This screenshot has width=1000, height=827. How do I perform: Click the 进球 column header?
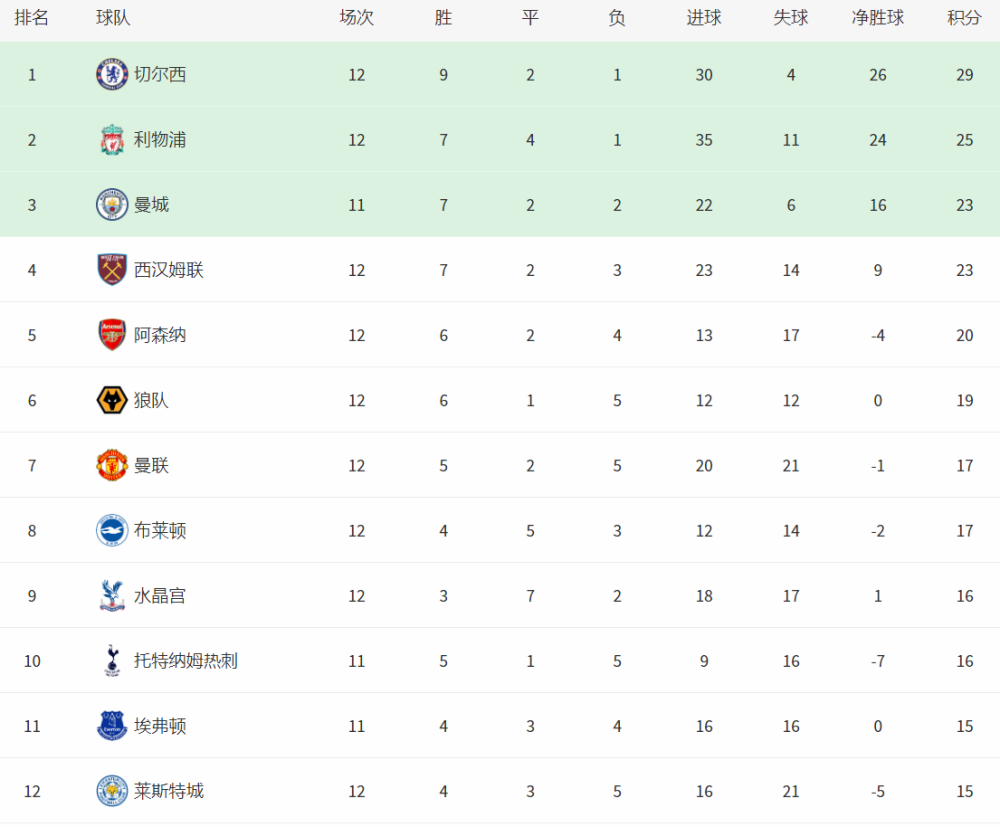703,18
